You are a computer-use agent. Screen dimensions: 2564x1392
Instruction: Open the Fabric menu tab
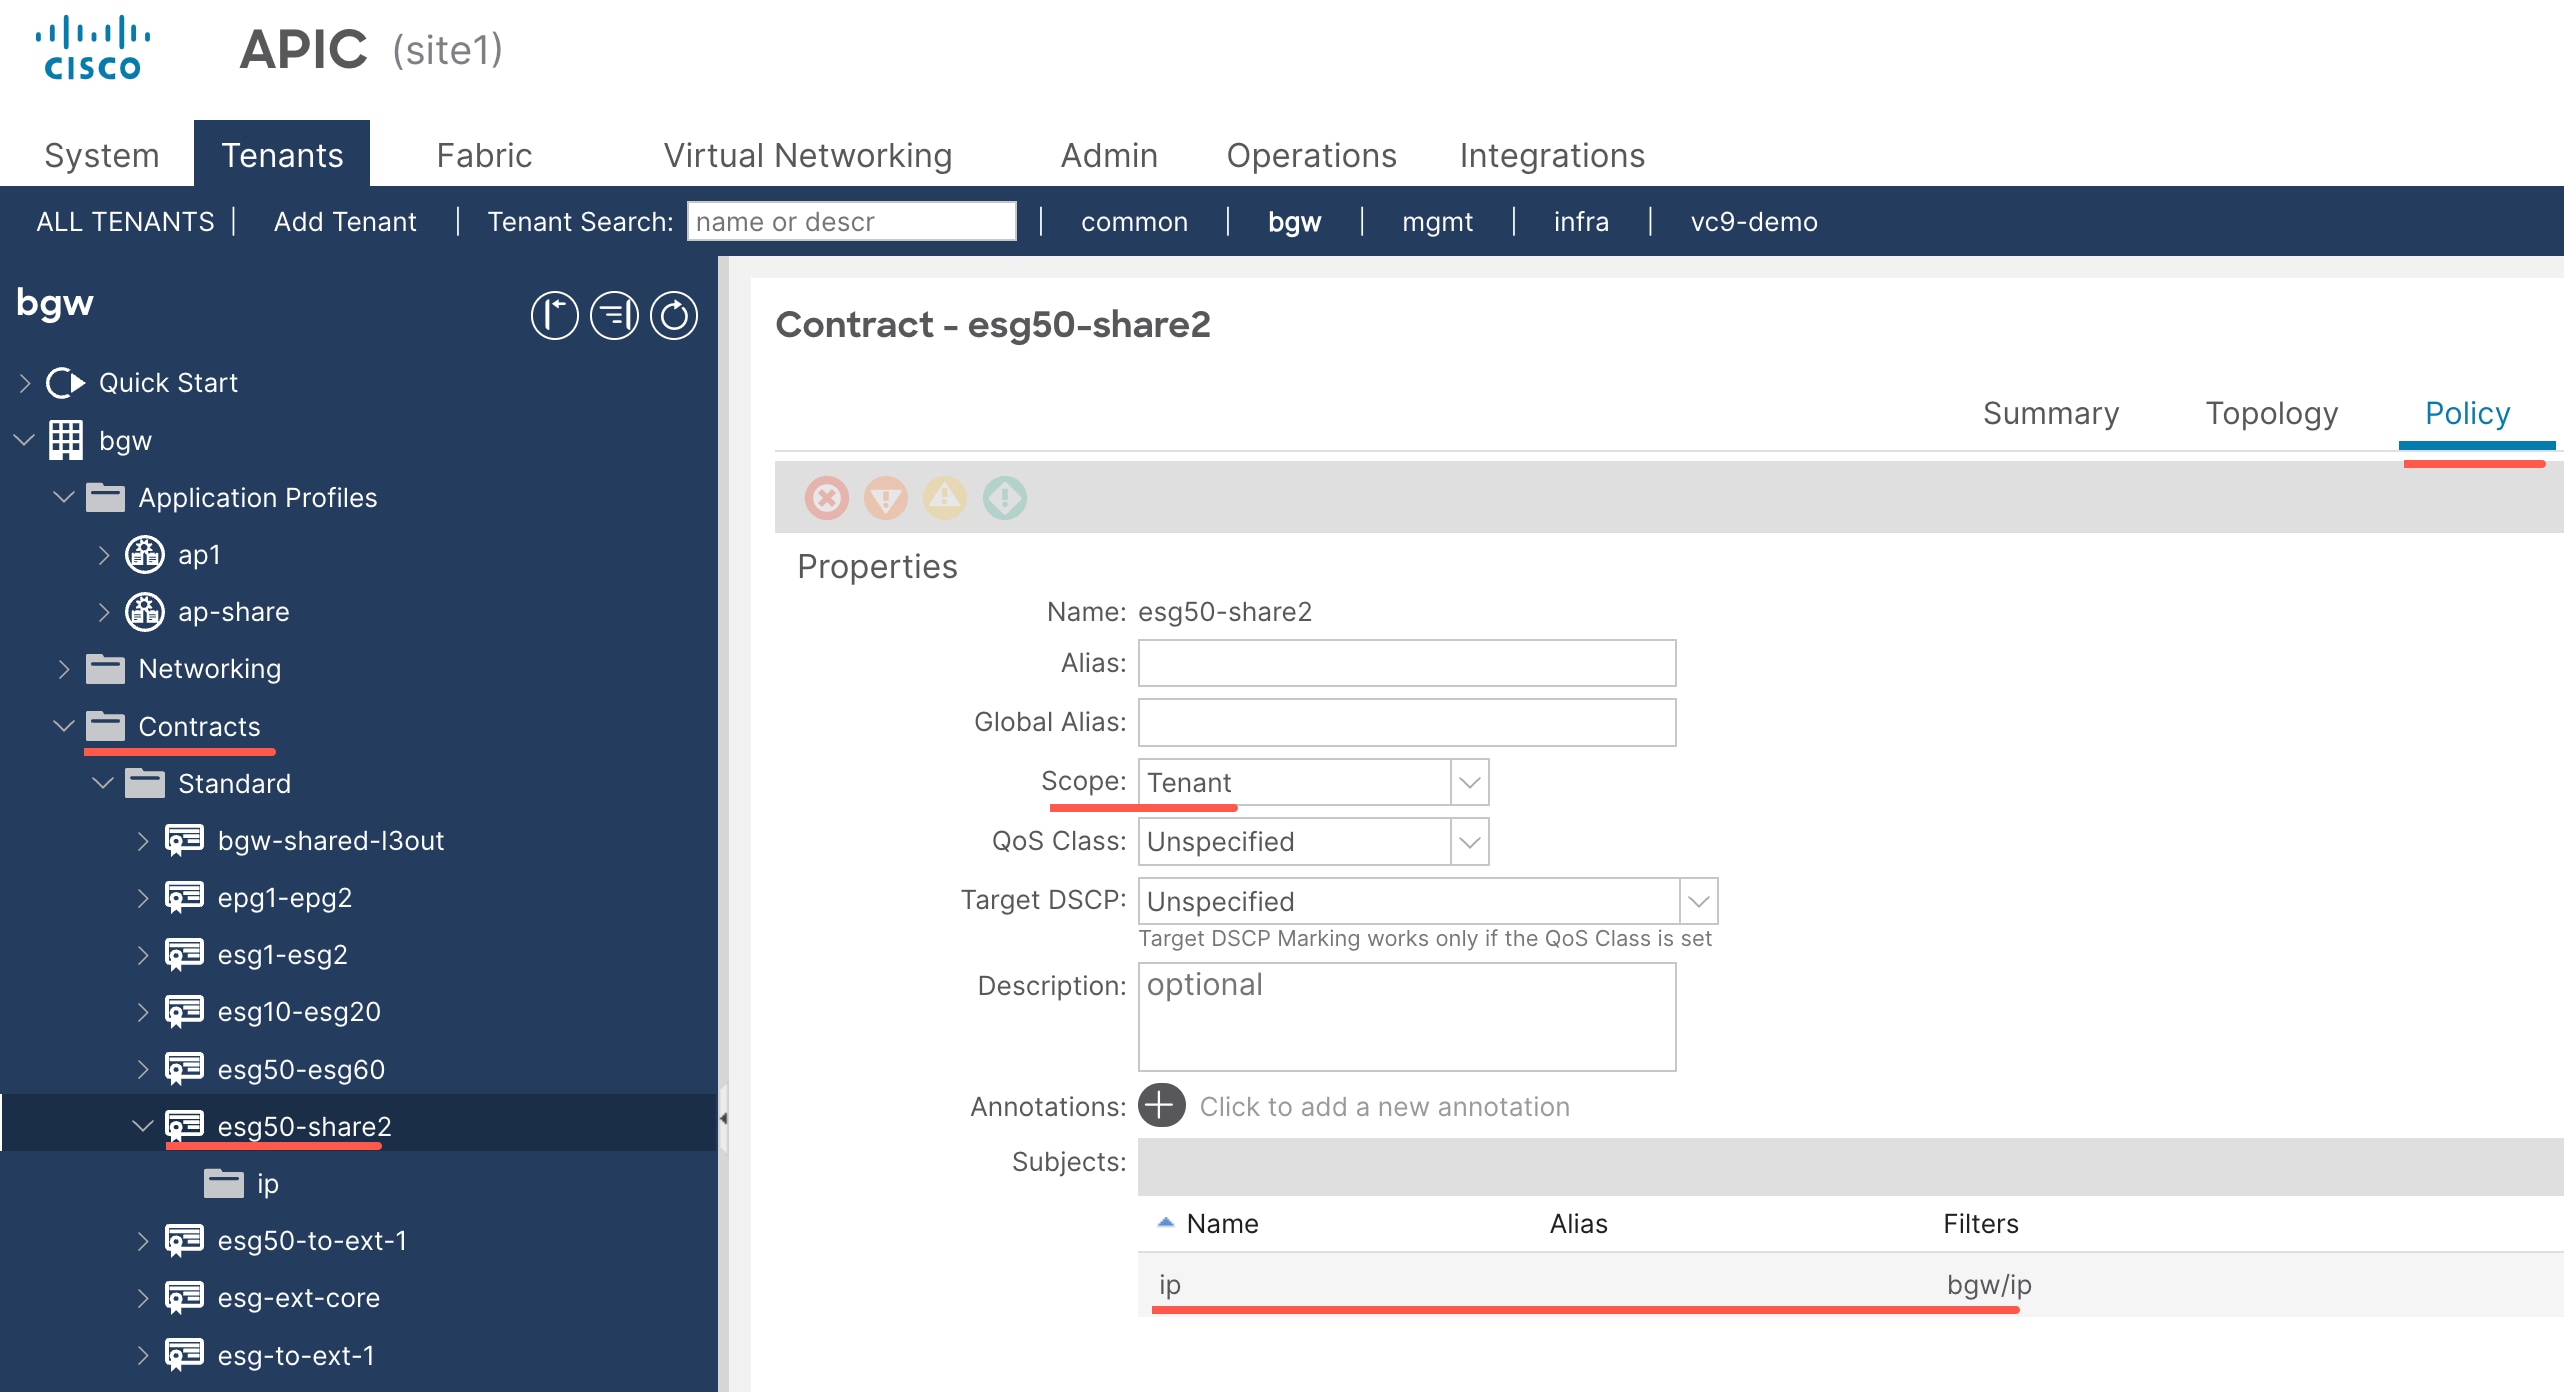pyautogui.click(x=484, y=155)
